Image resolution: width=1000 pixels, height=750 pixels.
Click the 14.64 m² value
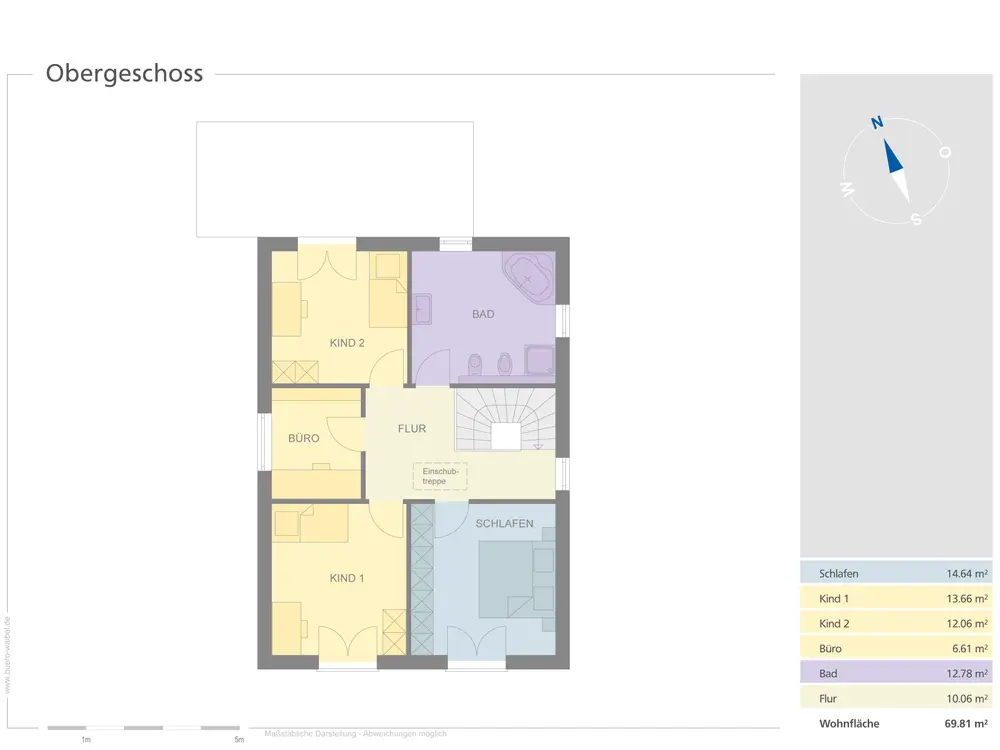(x=967, y=573)
